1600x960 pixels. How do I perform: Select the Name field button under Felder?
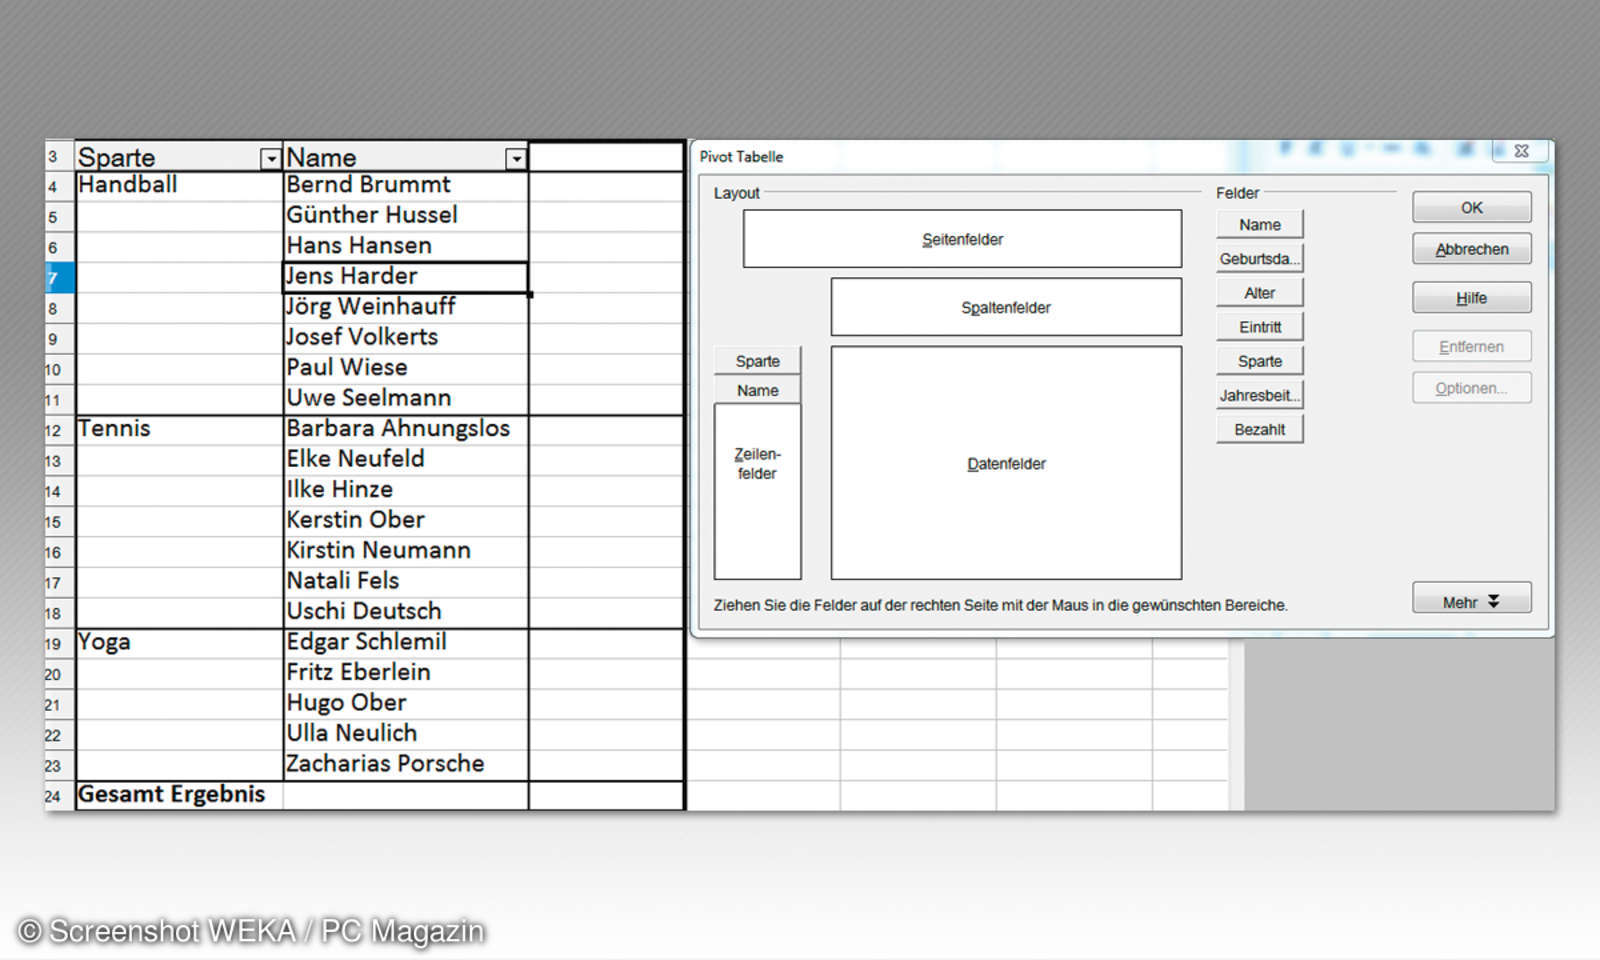pos(1259,224)
